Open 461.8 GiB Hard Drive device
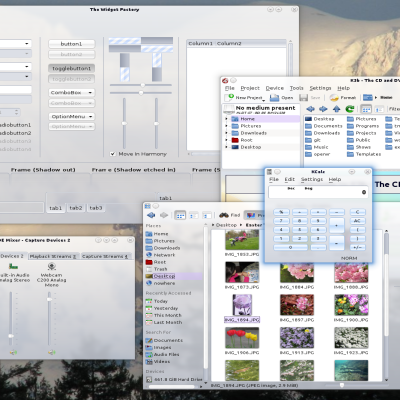The width and height of the screenshot is (400, 400). click(174, 379)
